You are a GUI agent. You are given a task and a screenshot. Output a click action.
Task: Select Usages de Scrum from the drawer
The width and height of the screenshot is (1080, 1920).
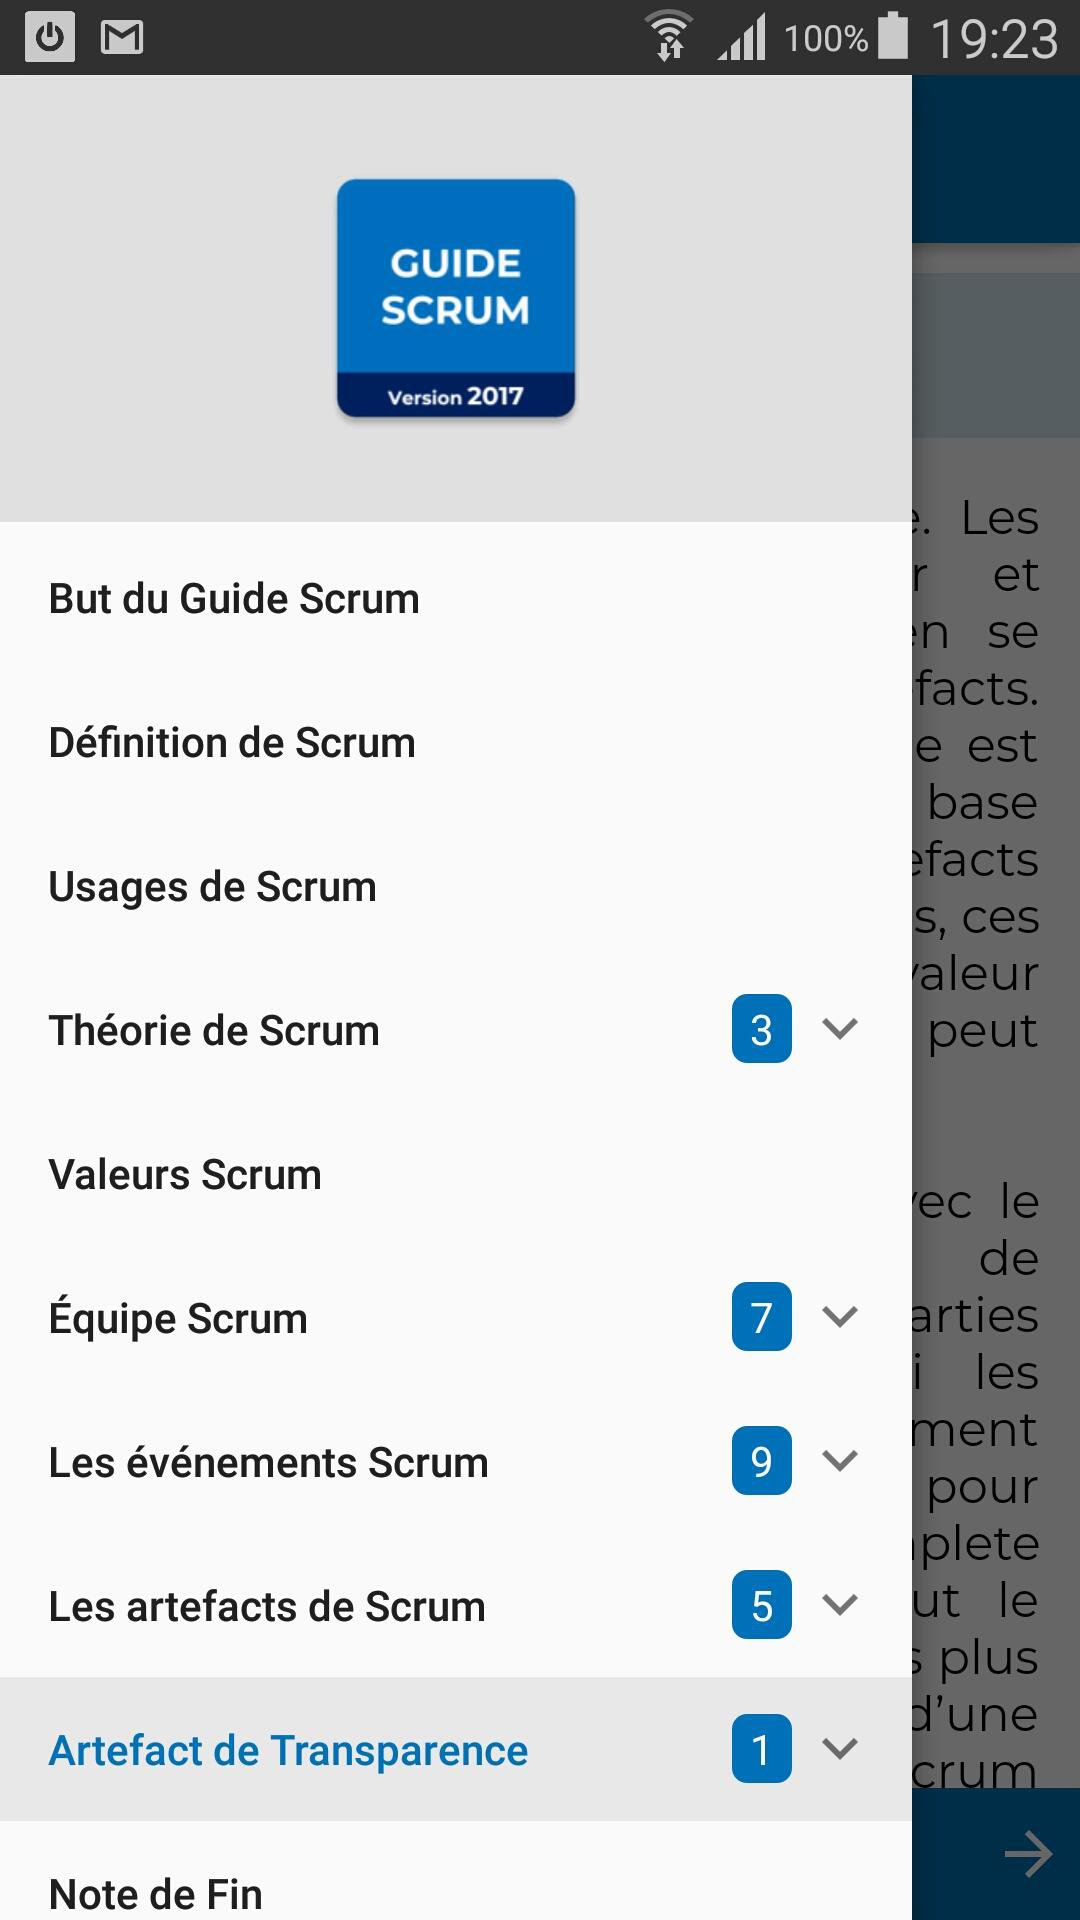point(212,886)
